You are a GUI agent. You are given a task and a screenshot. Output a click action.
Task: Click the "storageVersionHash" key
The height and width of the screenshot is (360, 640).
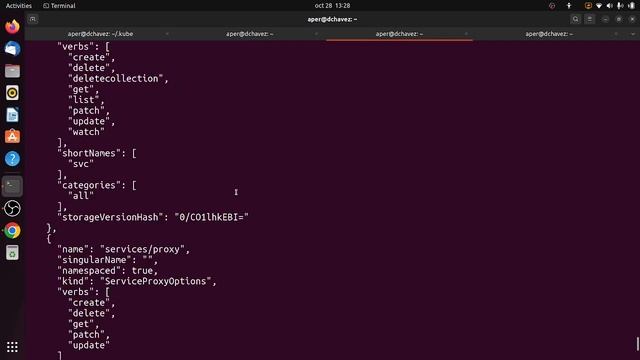point(110,217)
